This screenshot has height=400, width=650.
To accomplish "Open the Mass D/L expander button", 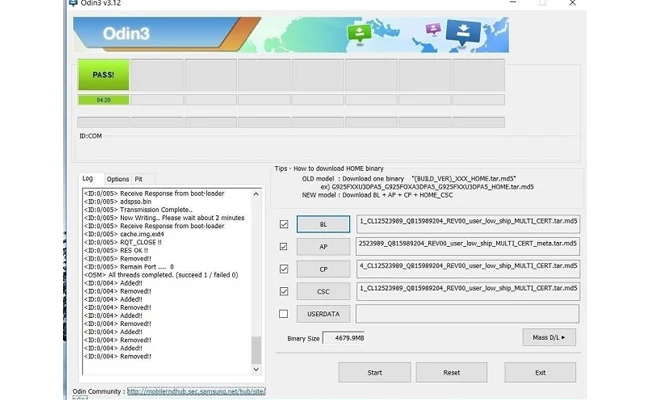I will coord(548,338).
